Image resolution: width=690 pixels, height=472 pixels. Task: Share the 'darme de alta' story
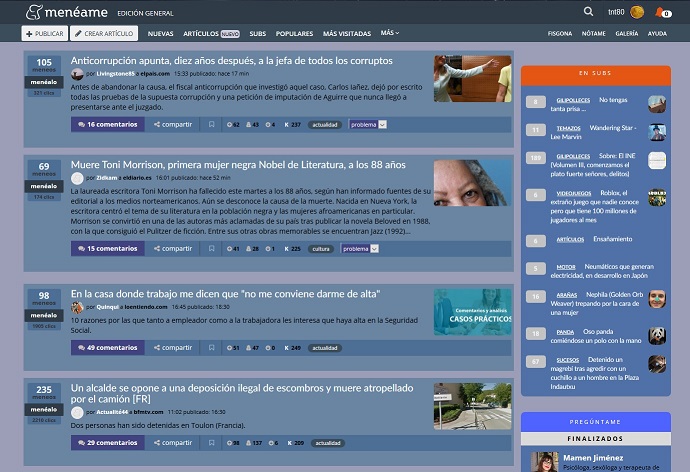point(173,348)
